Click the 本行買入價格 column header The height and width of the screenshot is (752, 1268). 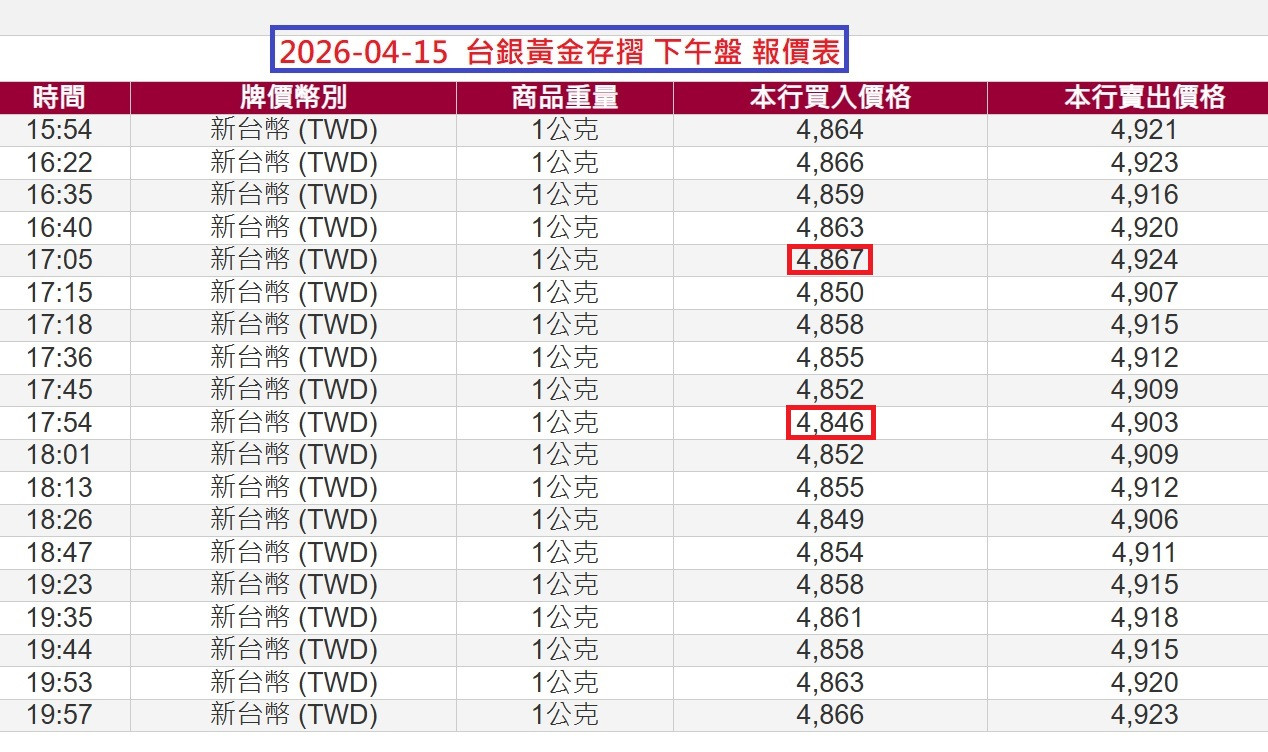830,97
